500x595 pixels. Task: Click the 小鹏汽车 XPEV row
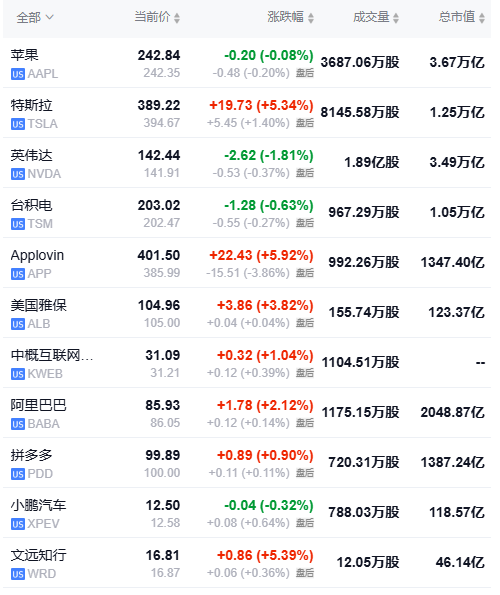click(x=247, y=513)
